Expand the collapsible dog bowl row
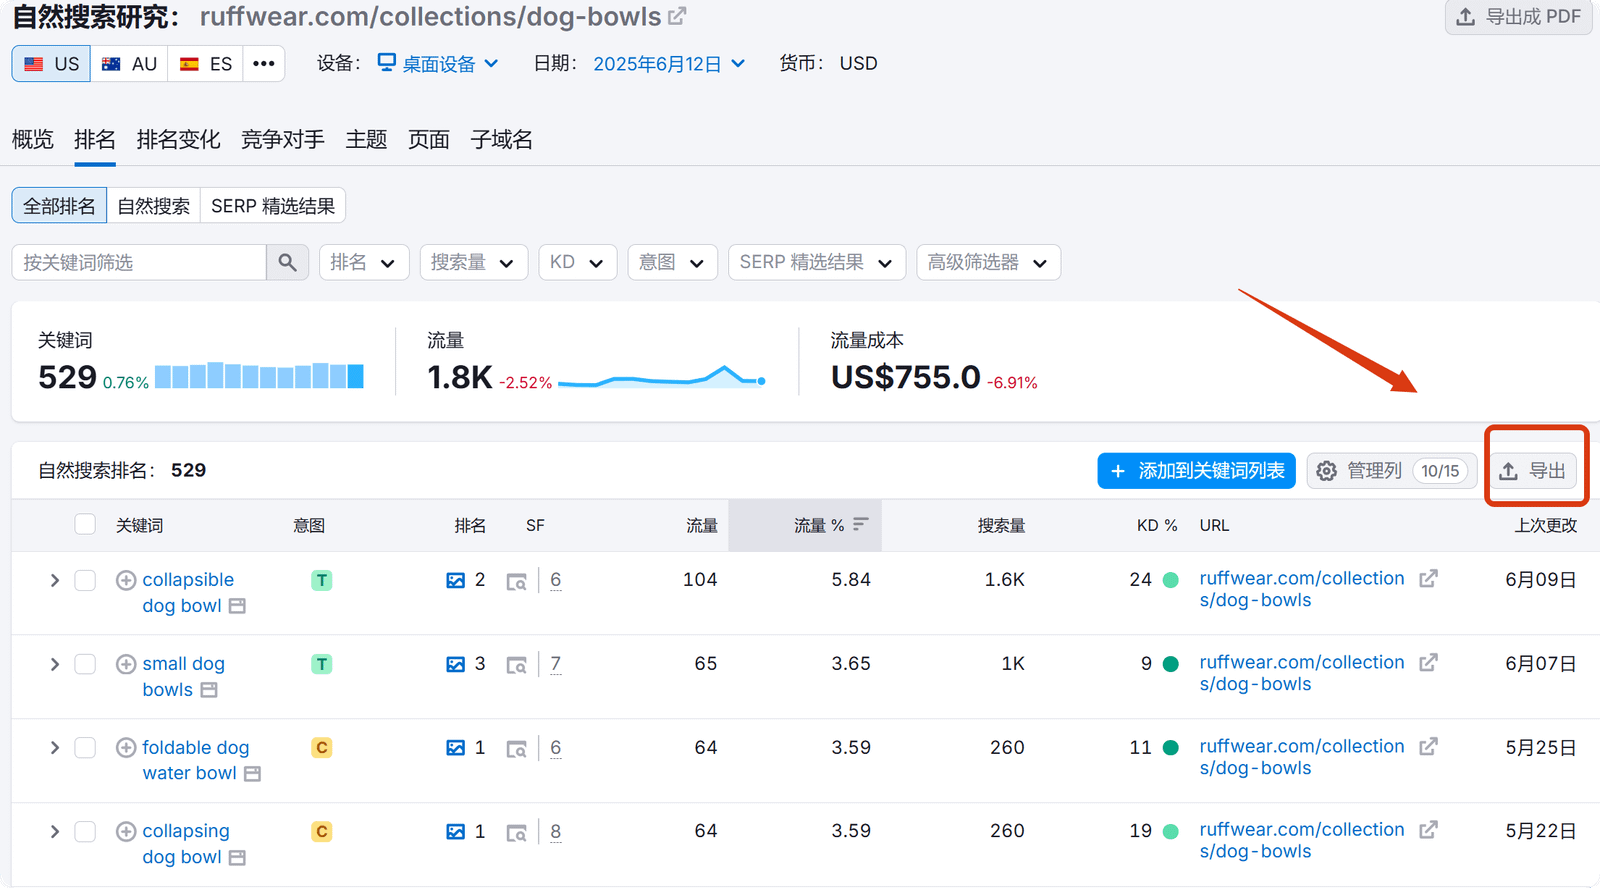The height and width of the screenshot is (888, 1600). [x=55, y=580]
